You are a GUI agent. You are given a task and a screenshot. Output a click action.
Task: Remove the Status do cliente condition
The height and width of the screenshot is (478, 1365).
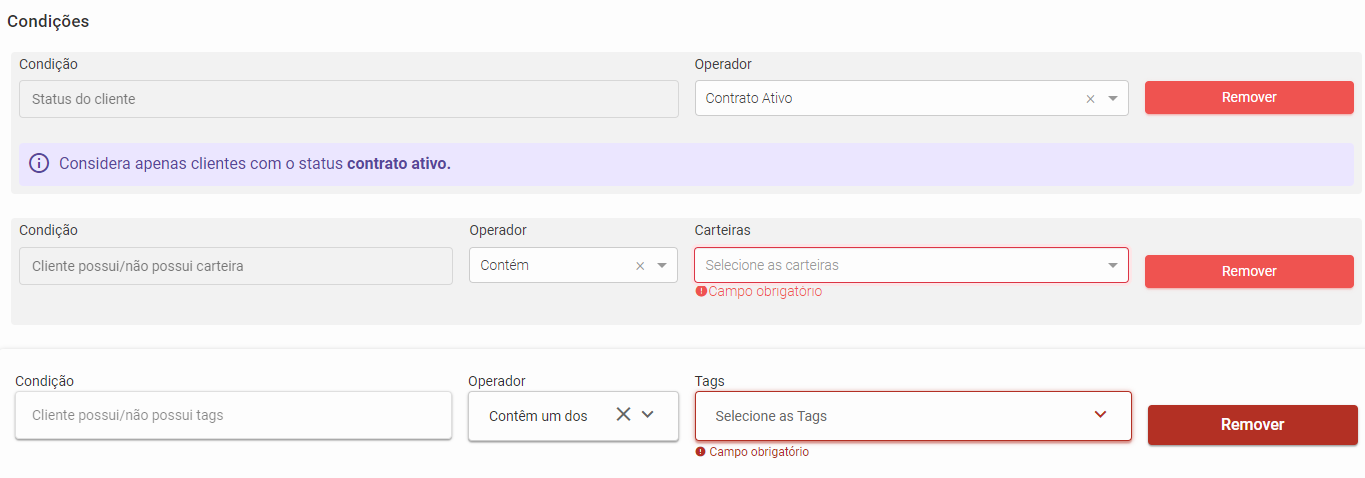tap(1249, 98)
